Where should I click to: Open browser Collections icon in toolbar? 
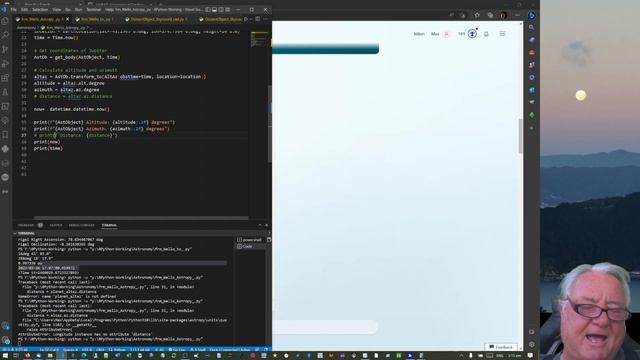490,15
